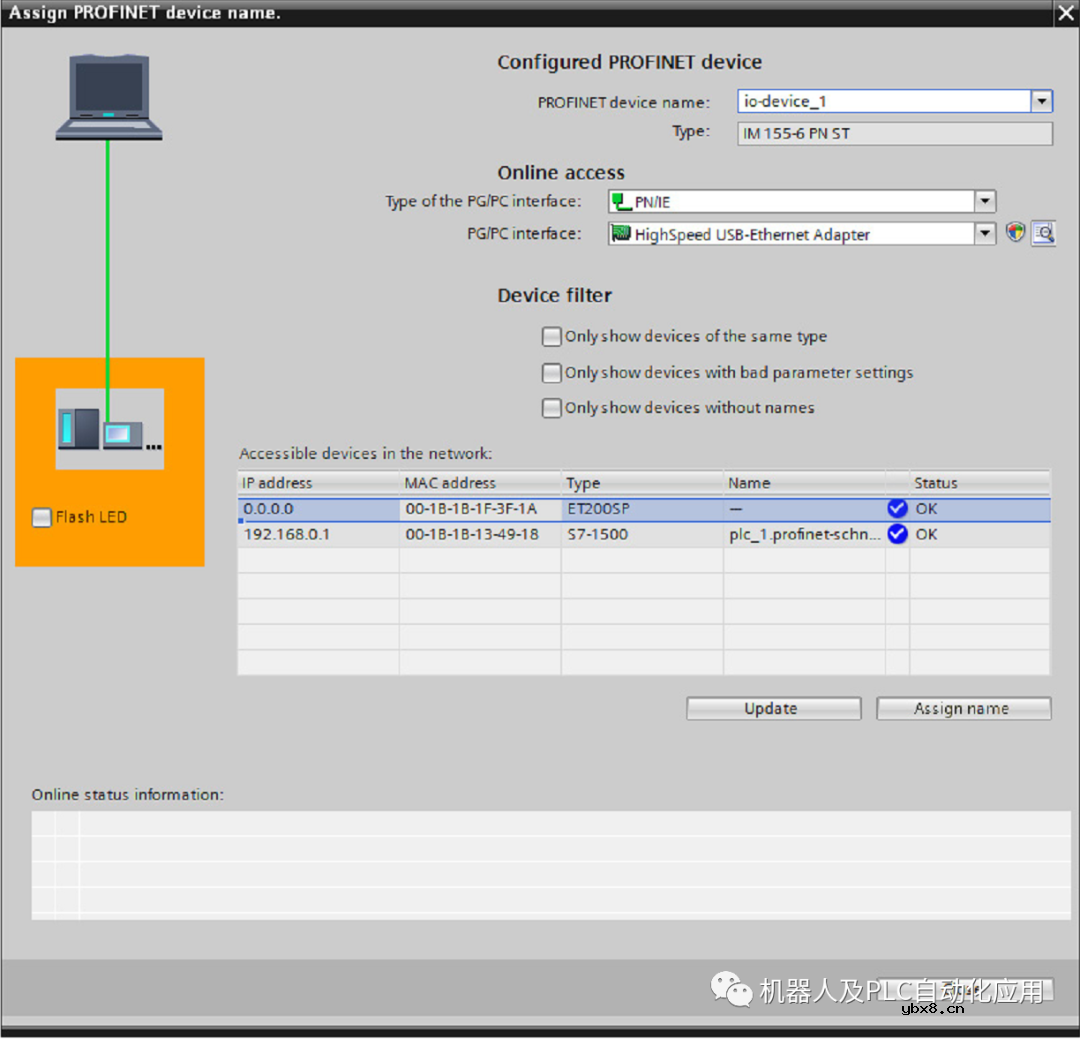
Task: Expand the Type of PG/PC interface dropdown
Action: (985, 201)
